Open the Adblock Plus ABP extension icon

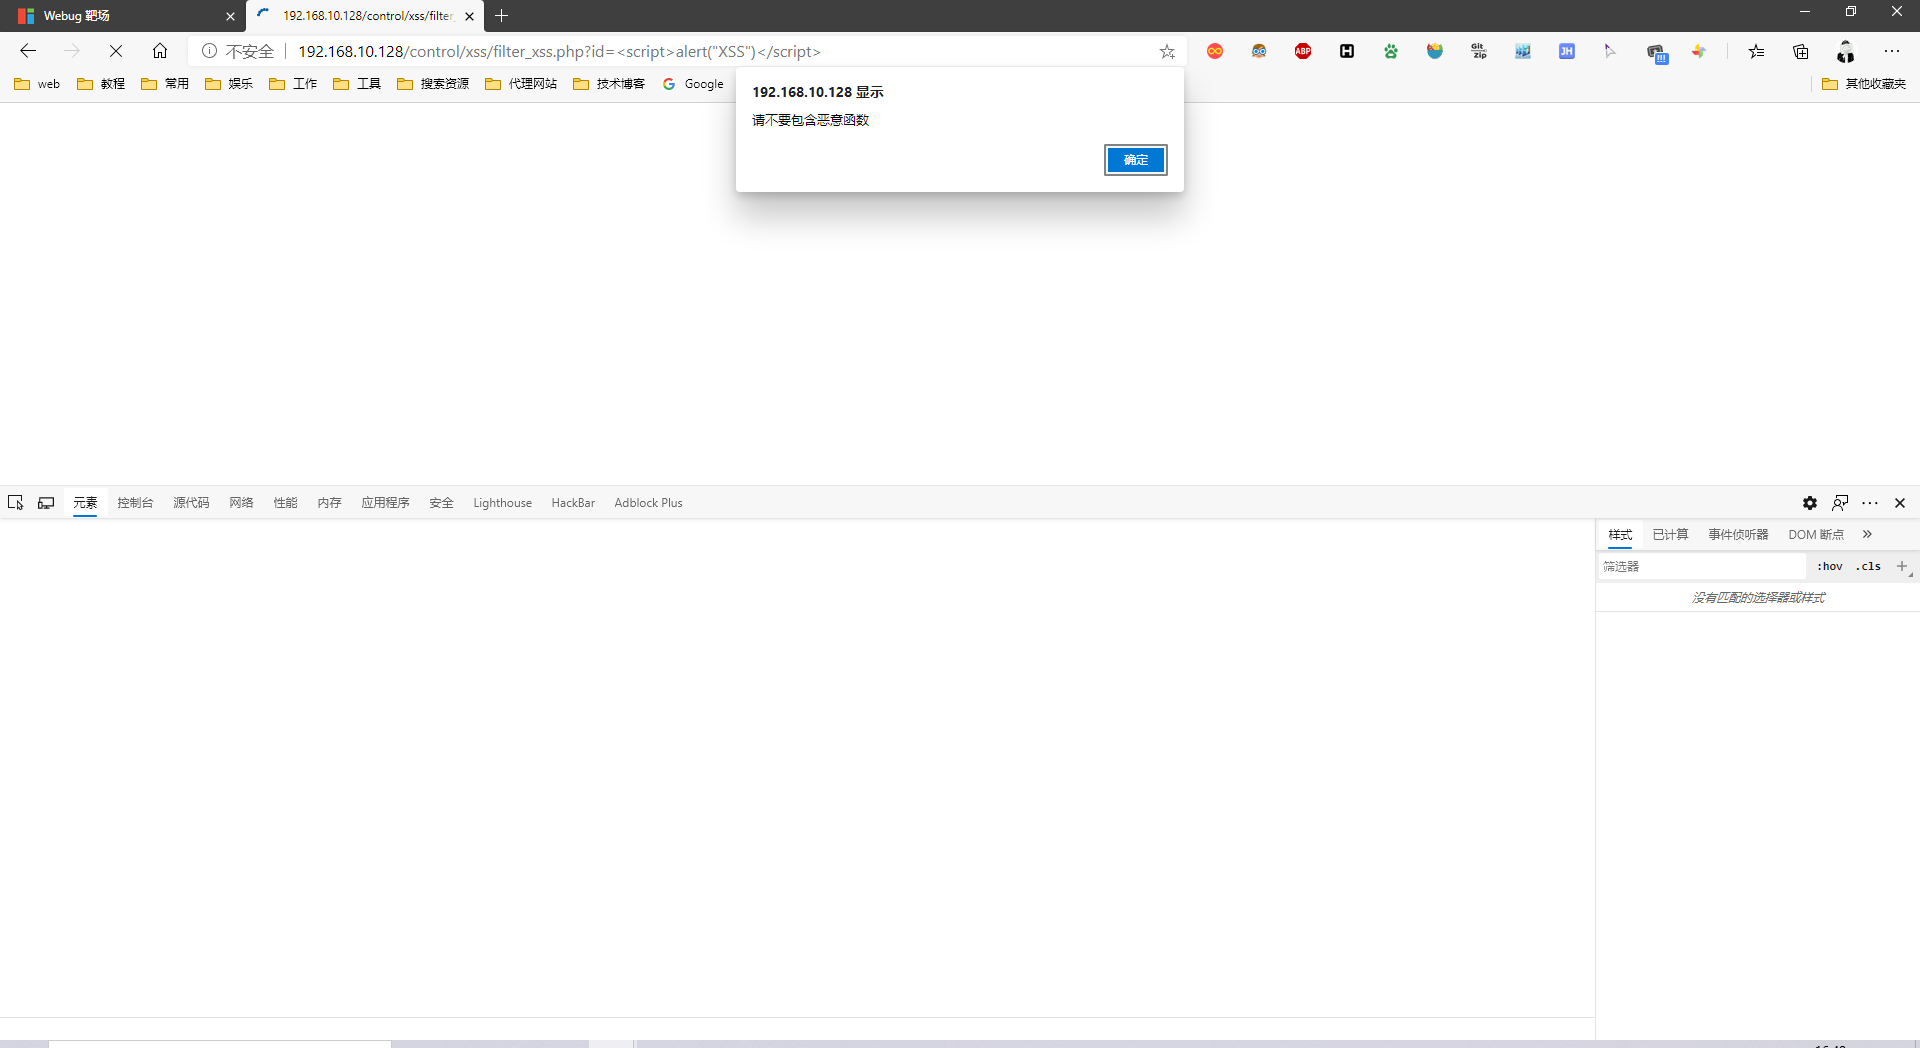coord(1303,51)
